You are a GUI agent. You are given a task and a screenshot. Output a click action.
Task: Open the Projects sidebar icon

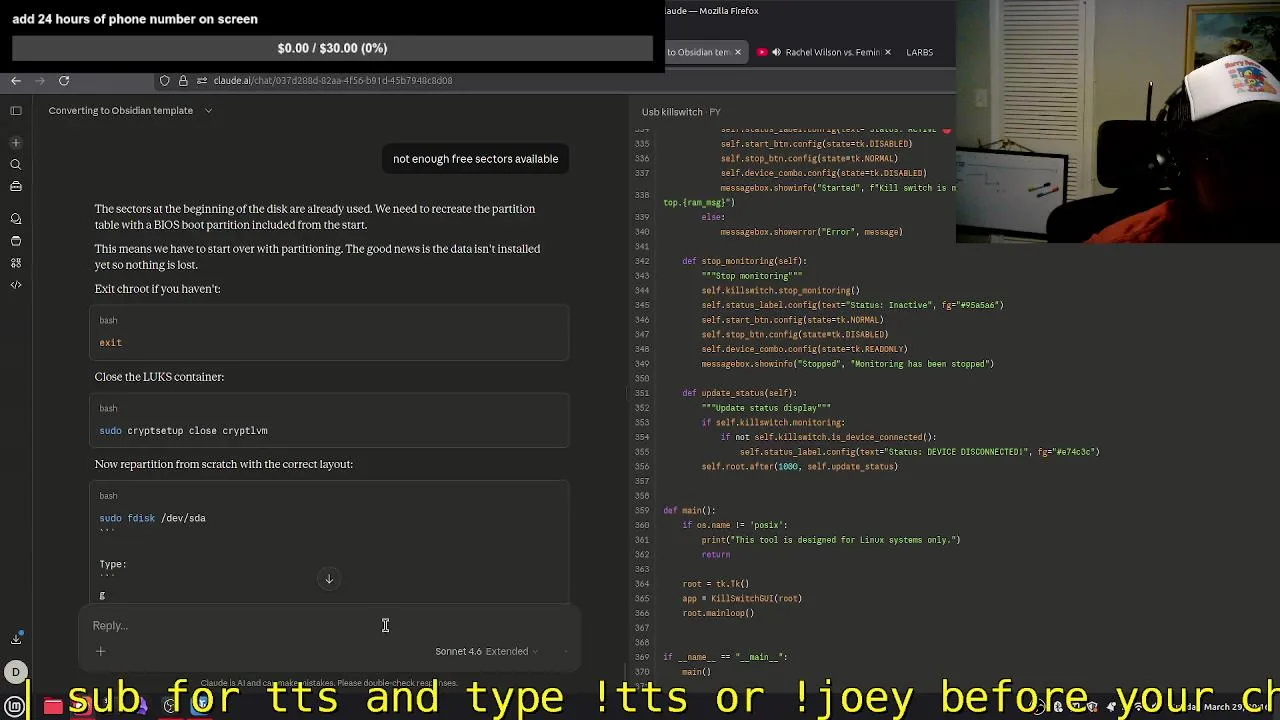pos(16,241)
